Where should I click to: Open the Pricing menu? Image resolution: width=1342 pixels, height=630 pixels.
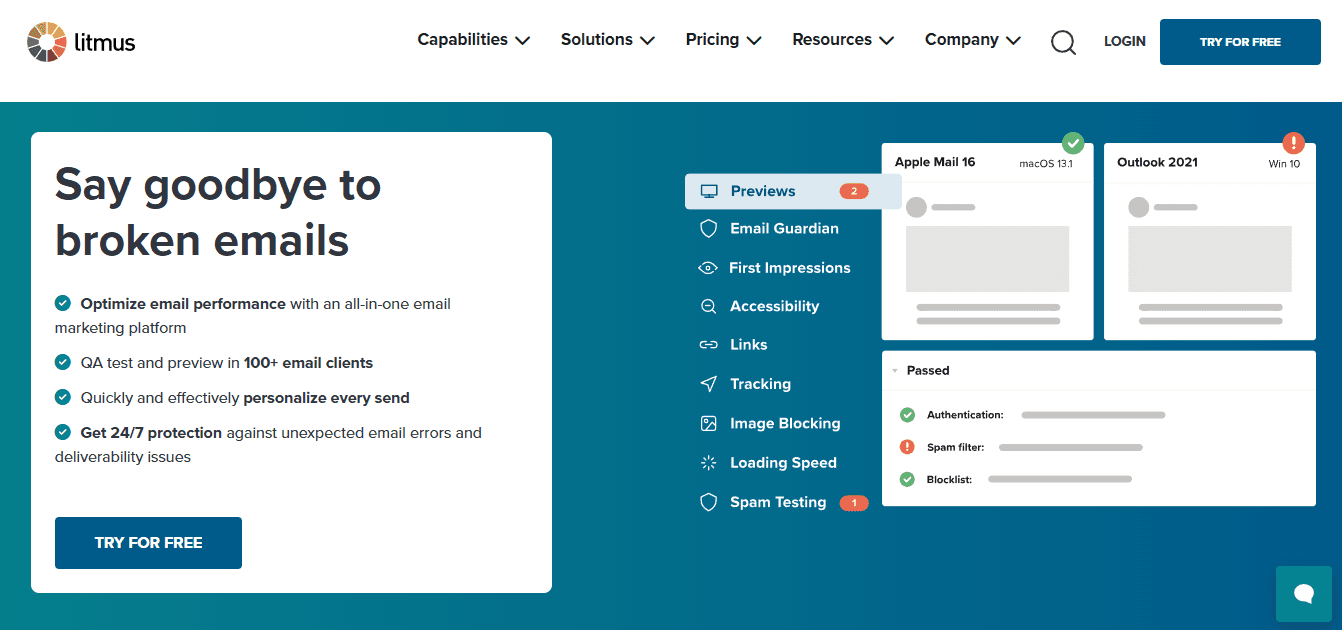723,40
